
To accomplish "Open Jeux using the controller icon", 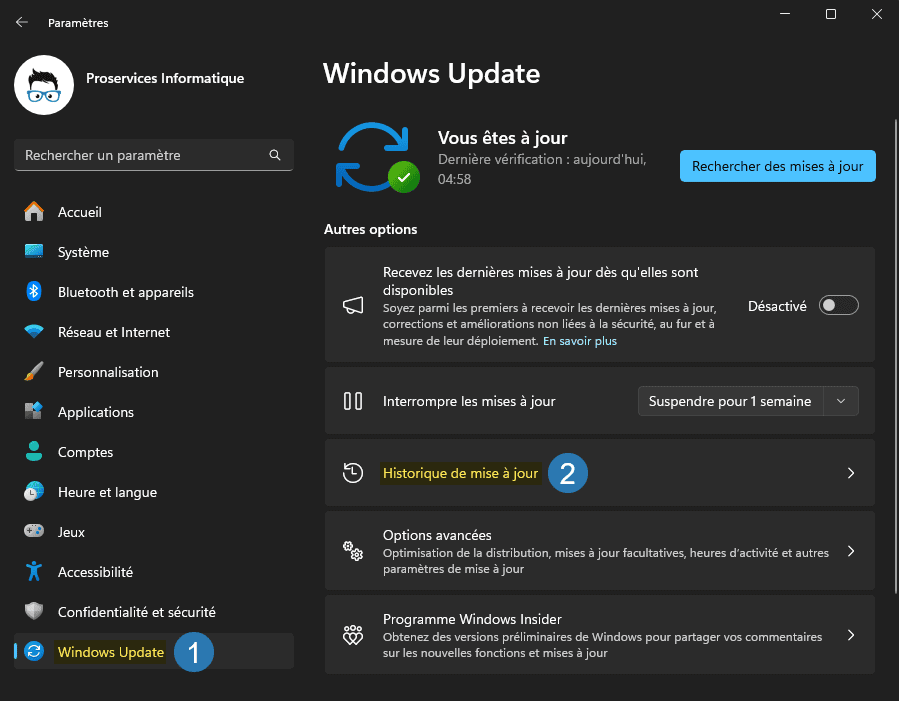I will pos(32,532).
